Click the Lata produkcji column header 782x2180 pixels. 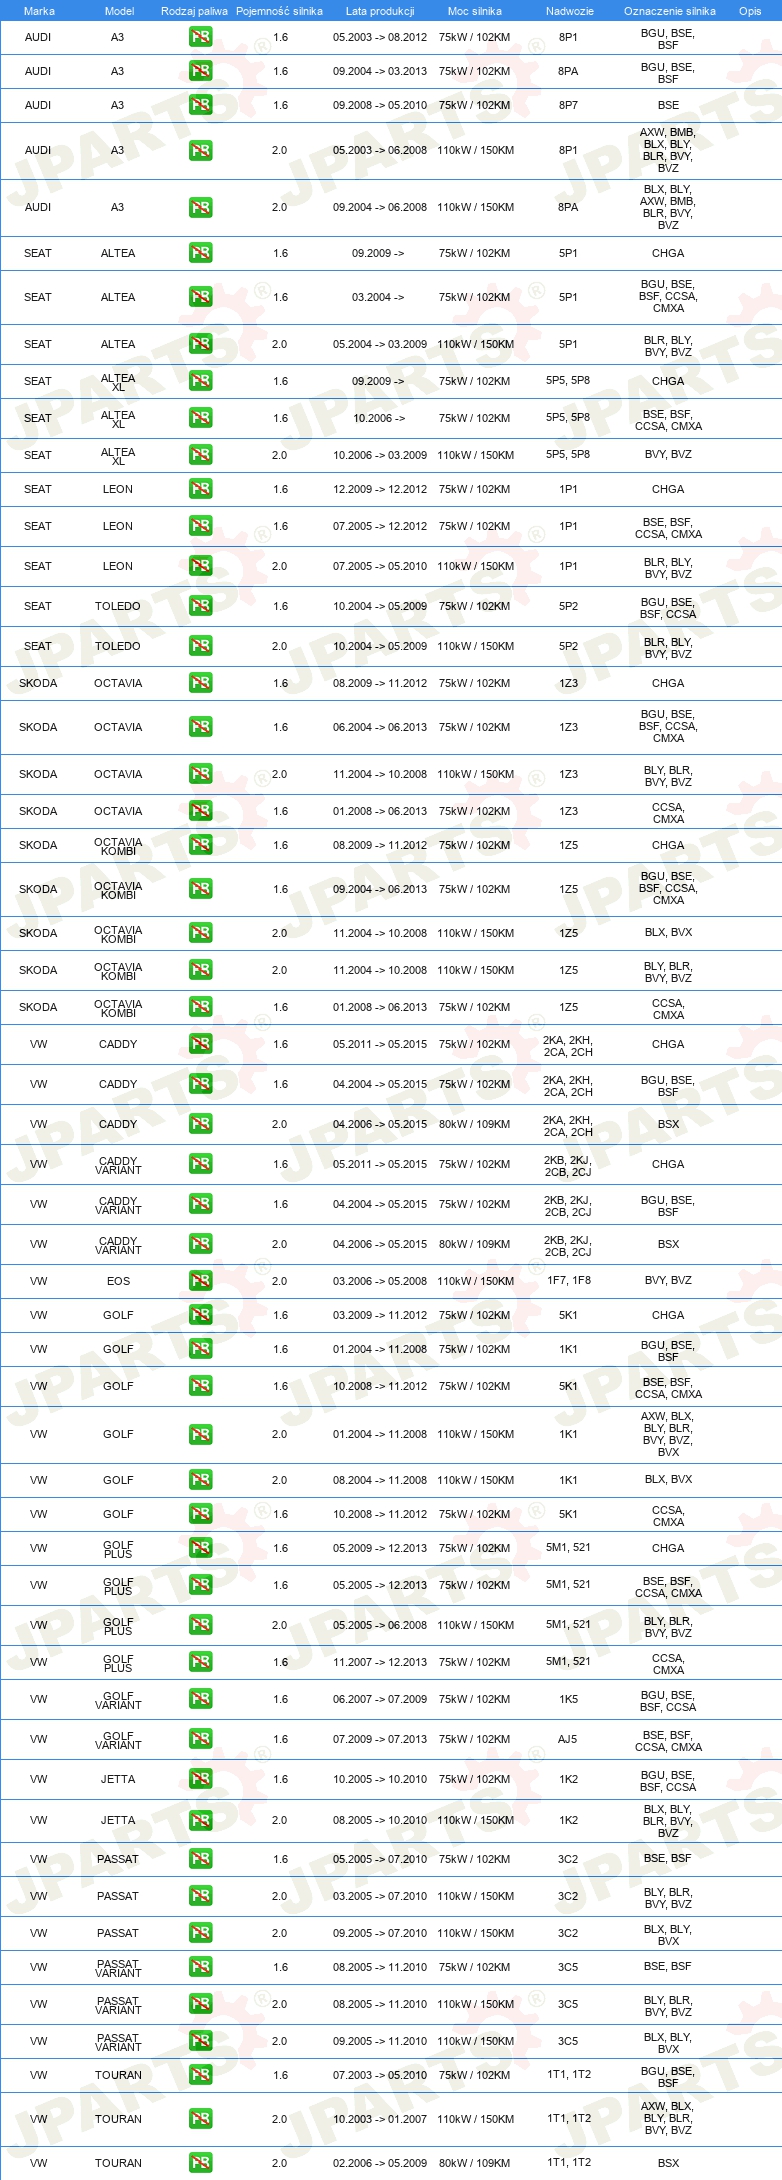(x=380, y=11)
